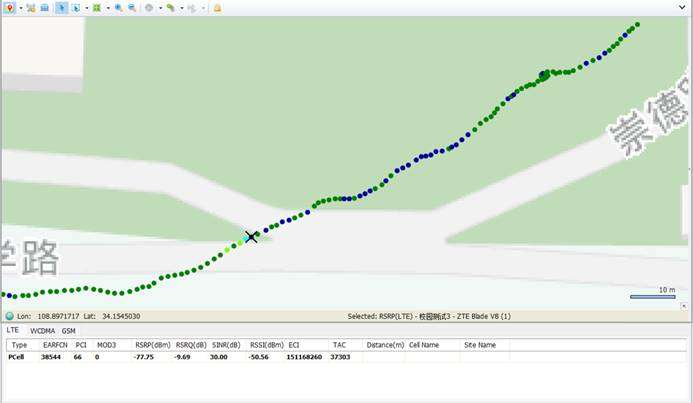Select the pointer arrow tool

62,8
